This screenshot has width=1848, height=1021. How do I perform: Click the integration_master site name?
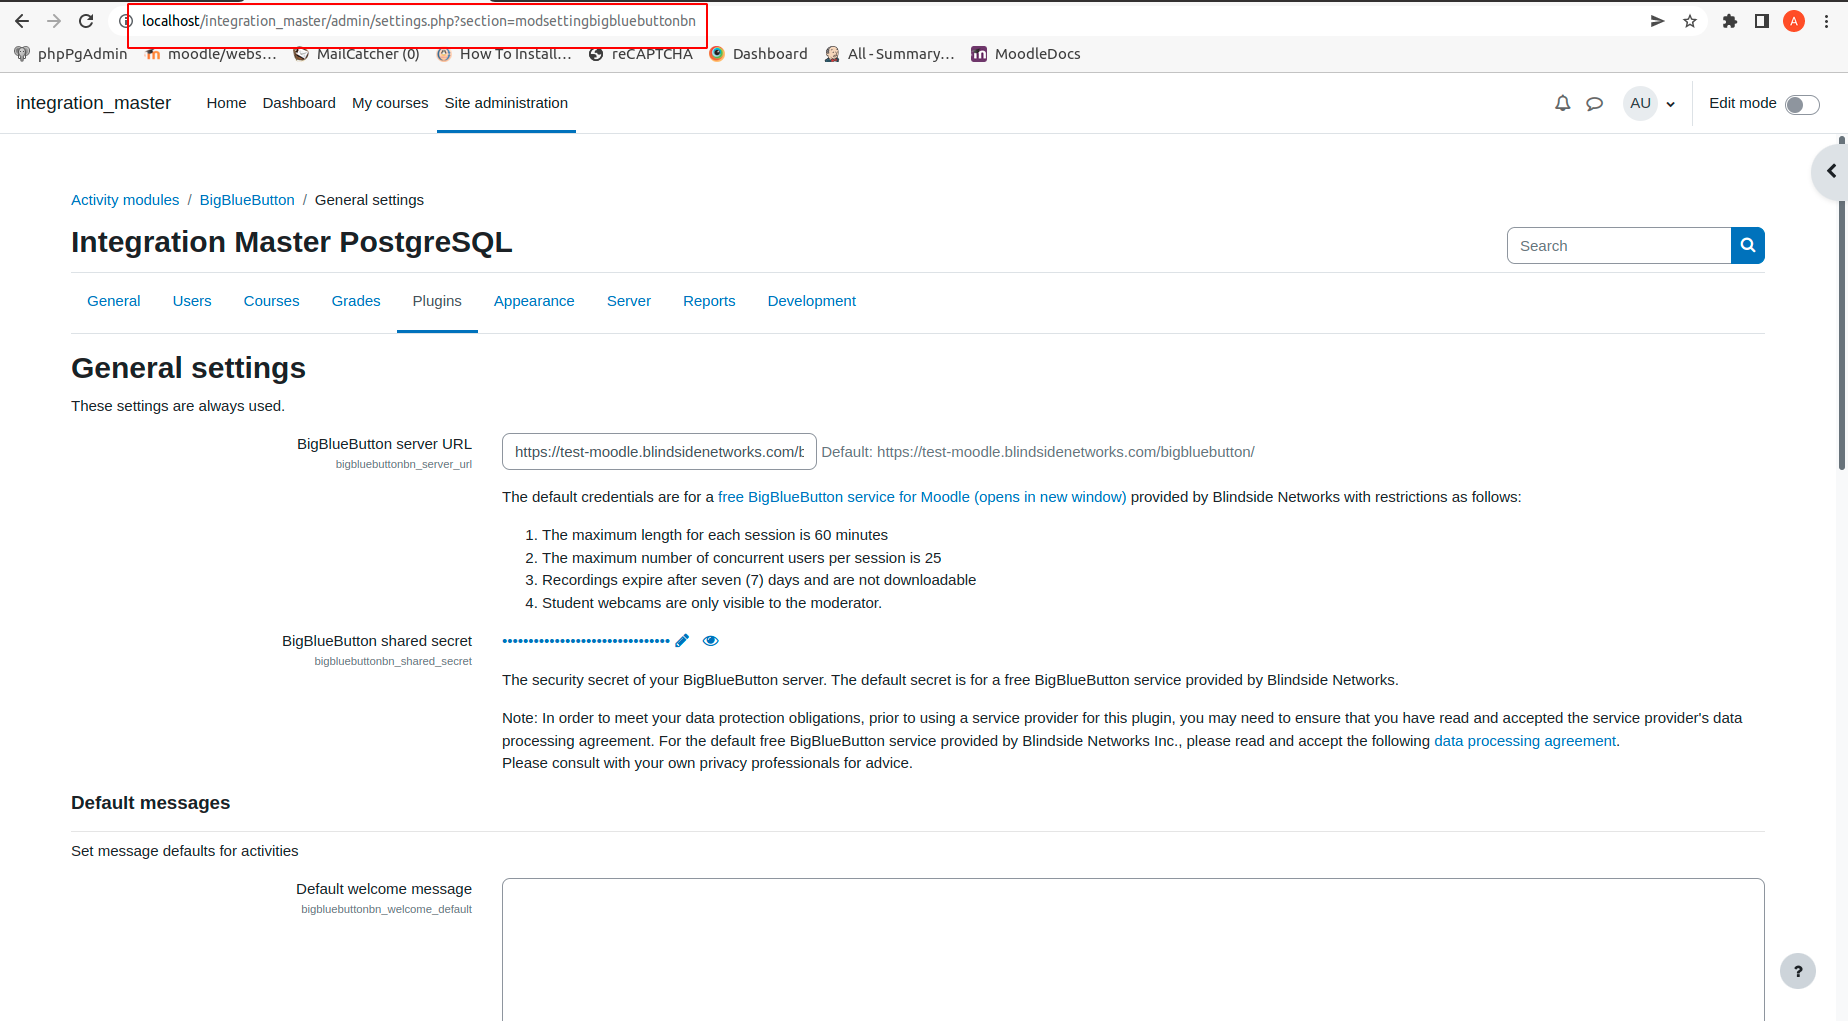pyautogui.click(x=94, y=103)
